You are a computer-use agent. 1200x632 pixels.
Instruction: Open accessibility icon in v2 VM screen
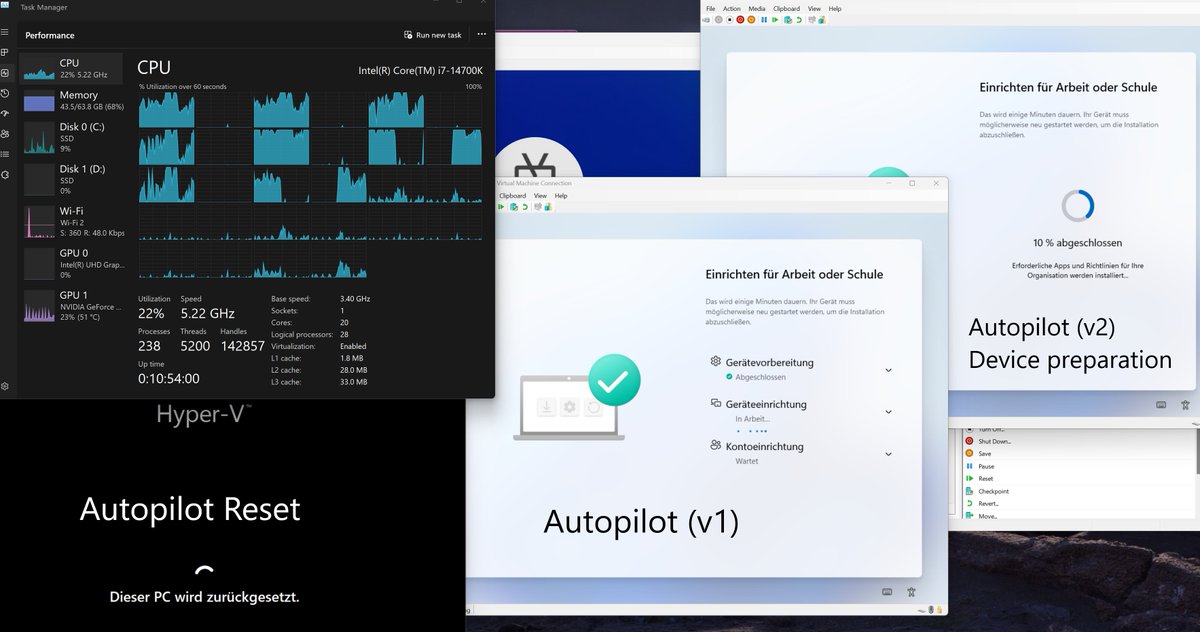(x=1185, y=405)
